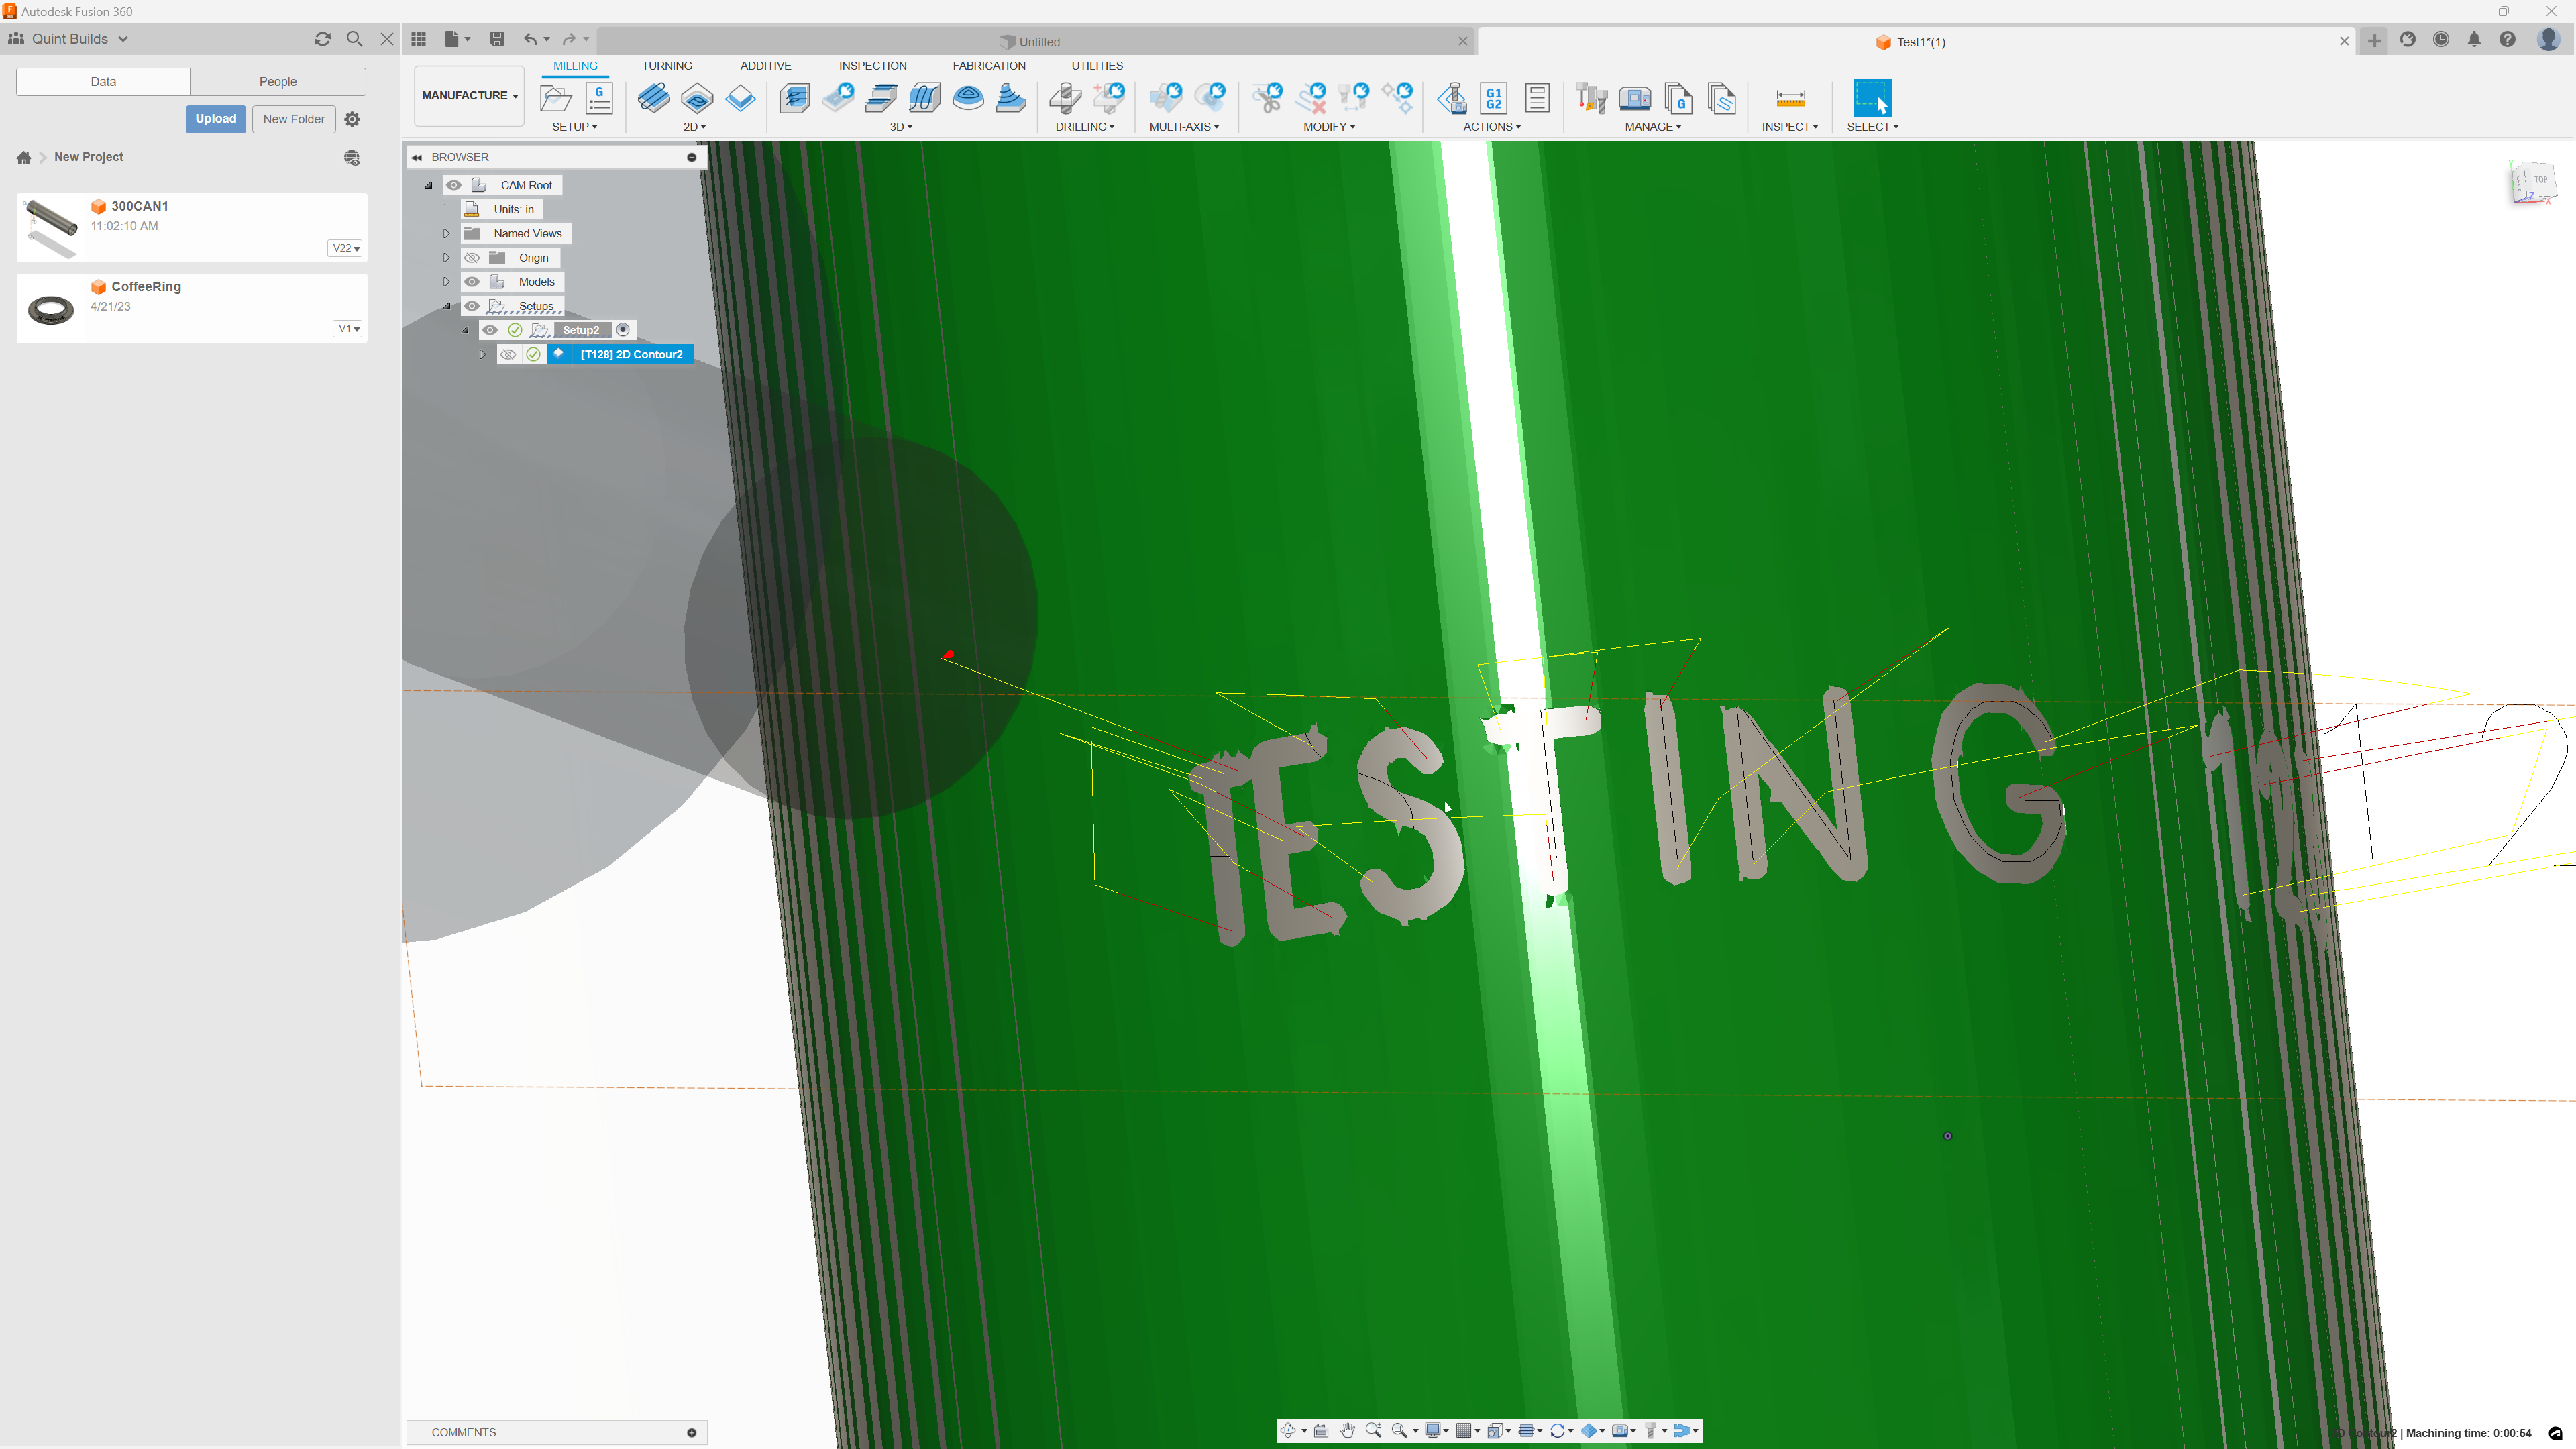
Task: Click the Upload button
Action: (215, 118)
